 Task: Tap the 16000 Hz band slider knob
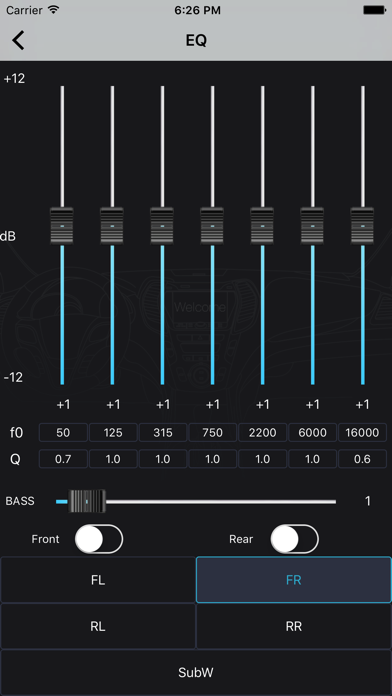pyautogui.click(x=362, y=226)
